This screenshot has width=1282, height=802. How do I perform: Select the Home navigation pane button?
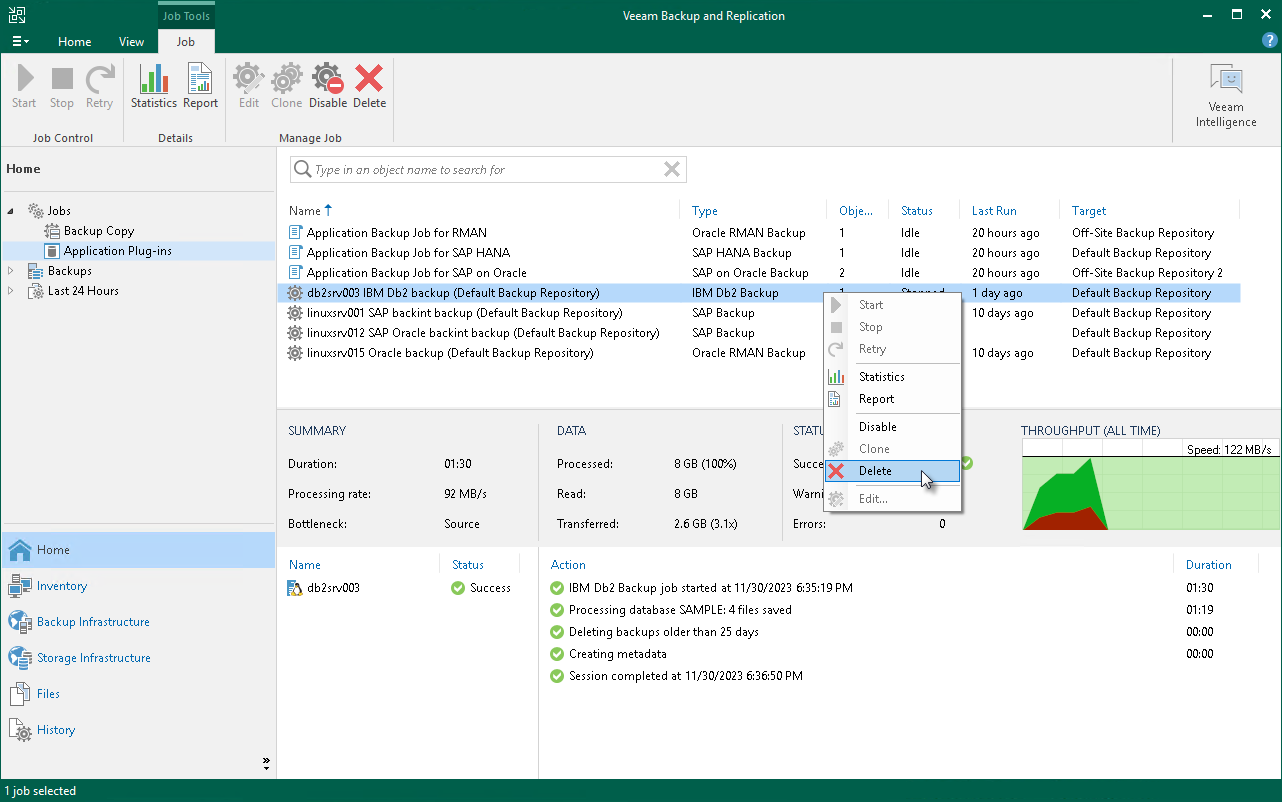[138, 550]
